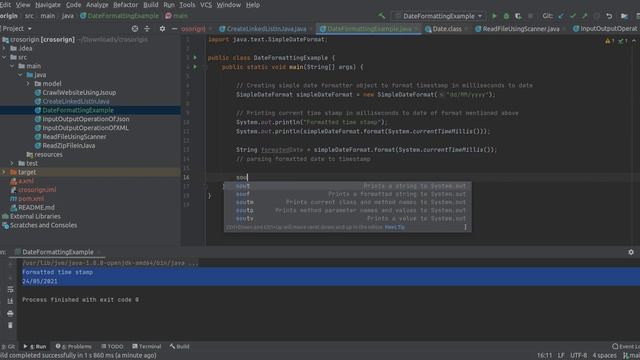Select opened file target icon in Project panel
The height and width of the screenshot is (360, 640).
[135, 29]
